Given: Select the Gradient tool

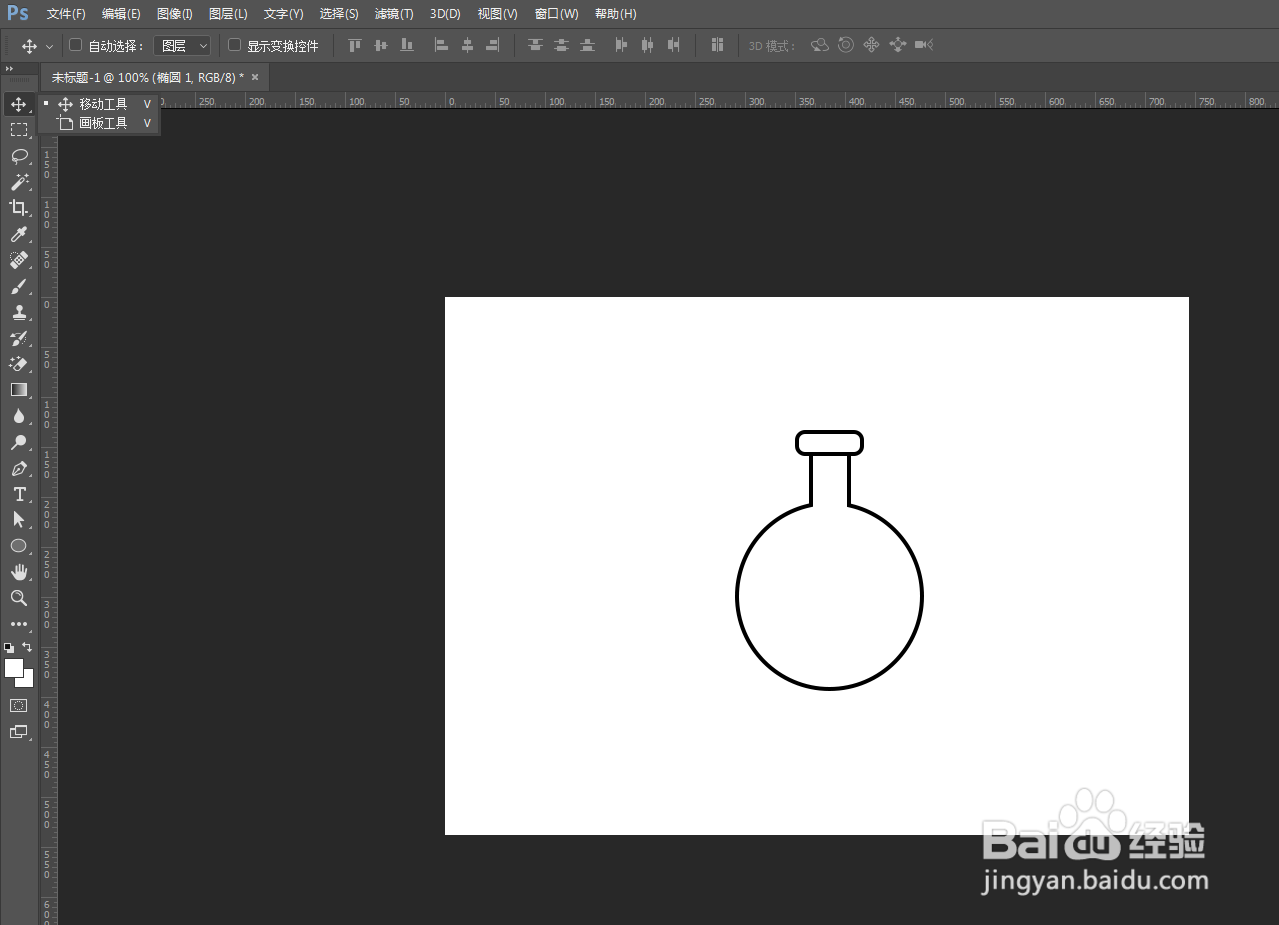Looking at the screenshot, I should [x=18, y=390].
